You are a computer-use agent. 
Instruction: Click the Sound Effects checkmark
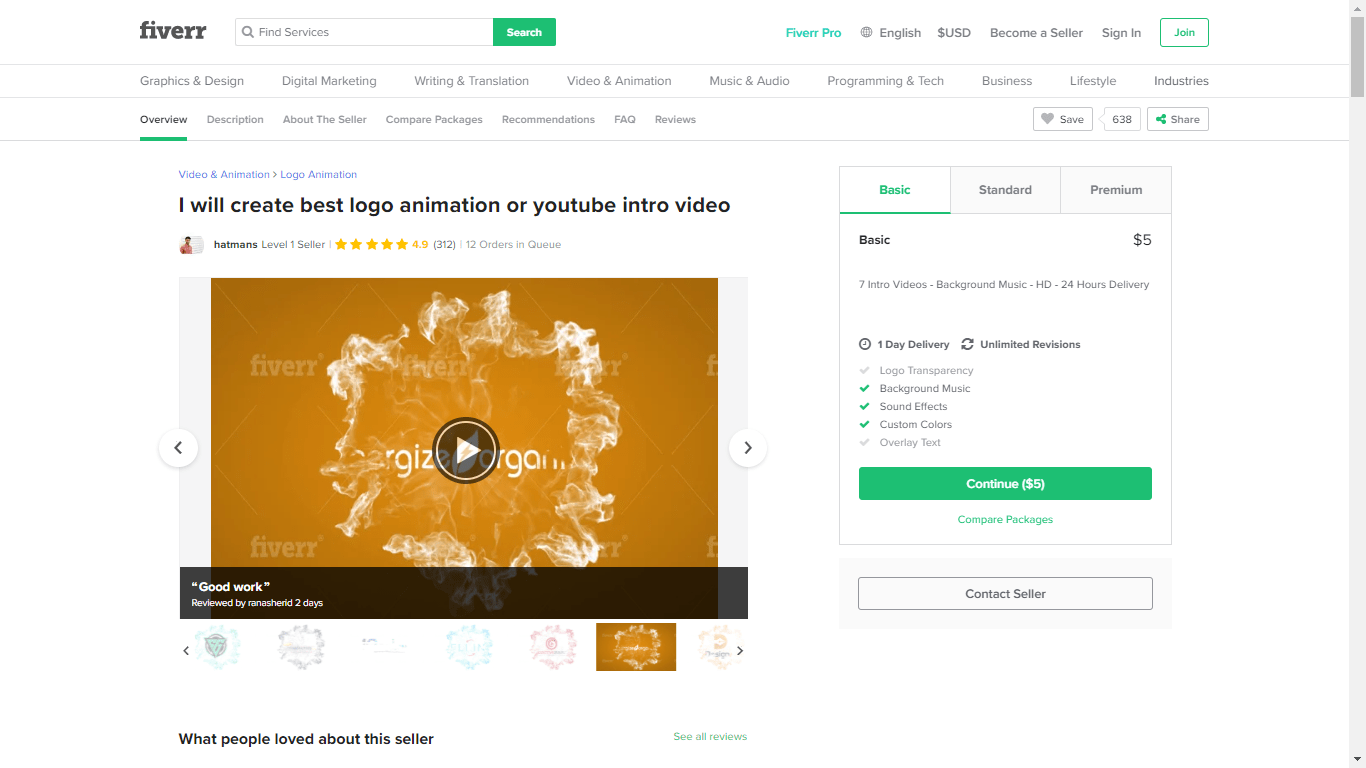click(865, 406)
